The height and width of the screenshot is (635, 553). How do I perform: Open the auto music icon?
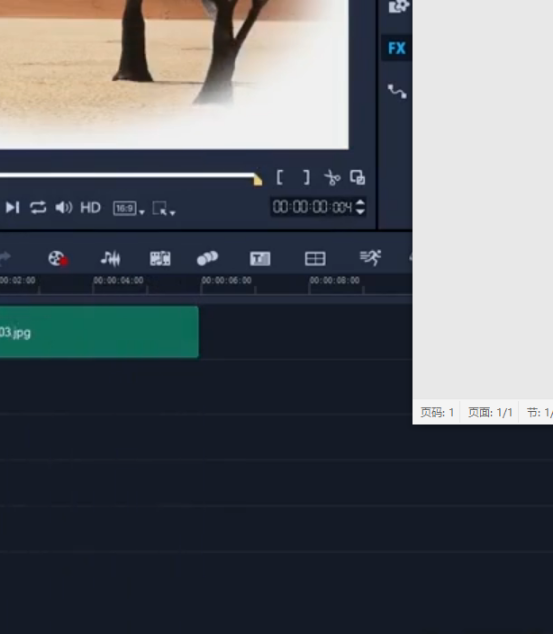tap(160, 258)
